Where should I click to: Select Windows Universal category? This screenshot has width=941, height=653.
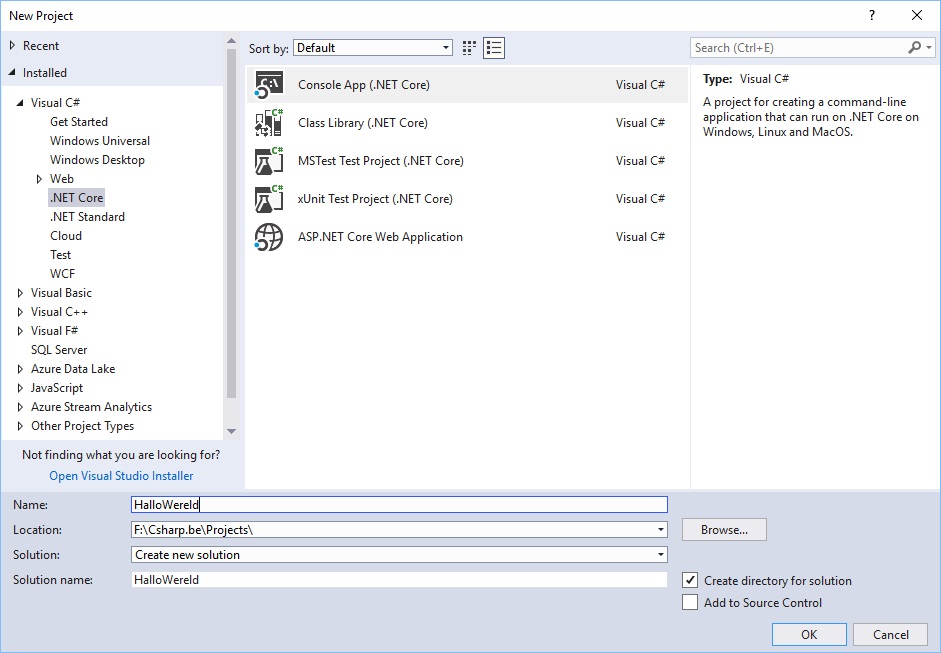coord(100,141)
